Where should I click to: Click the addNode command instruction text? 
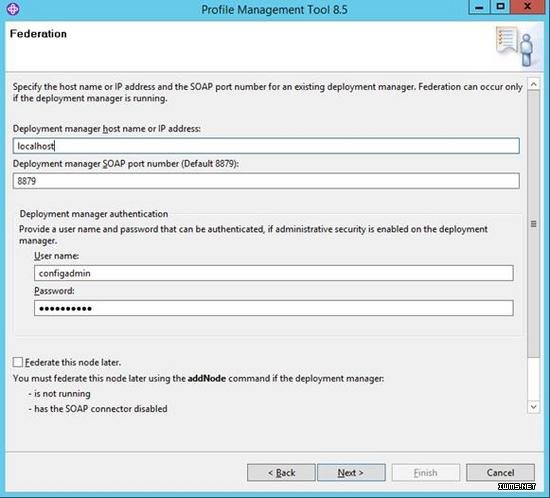[x=198, y=378]
